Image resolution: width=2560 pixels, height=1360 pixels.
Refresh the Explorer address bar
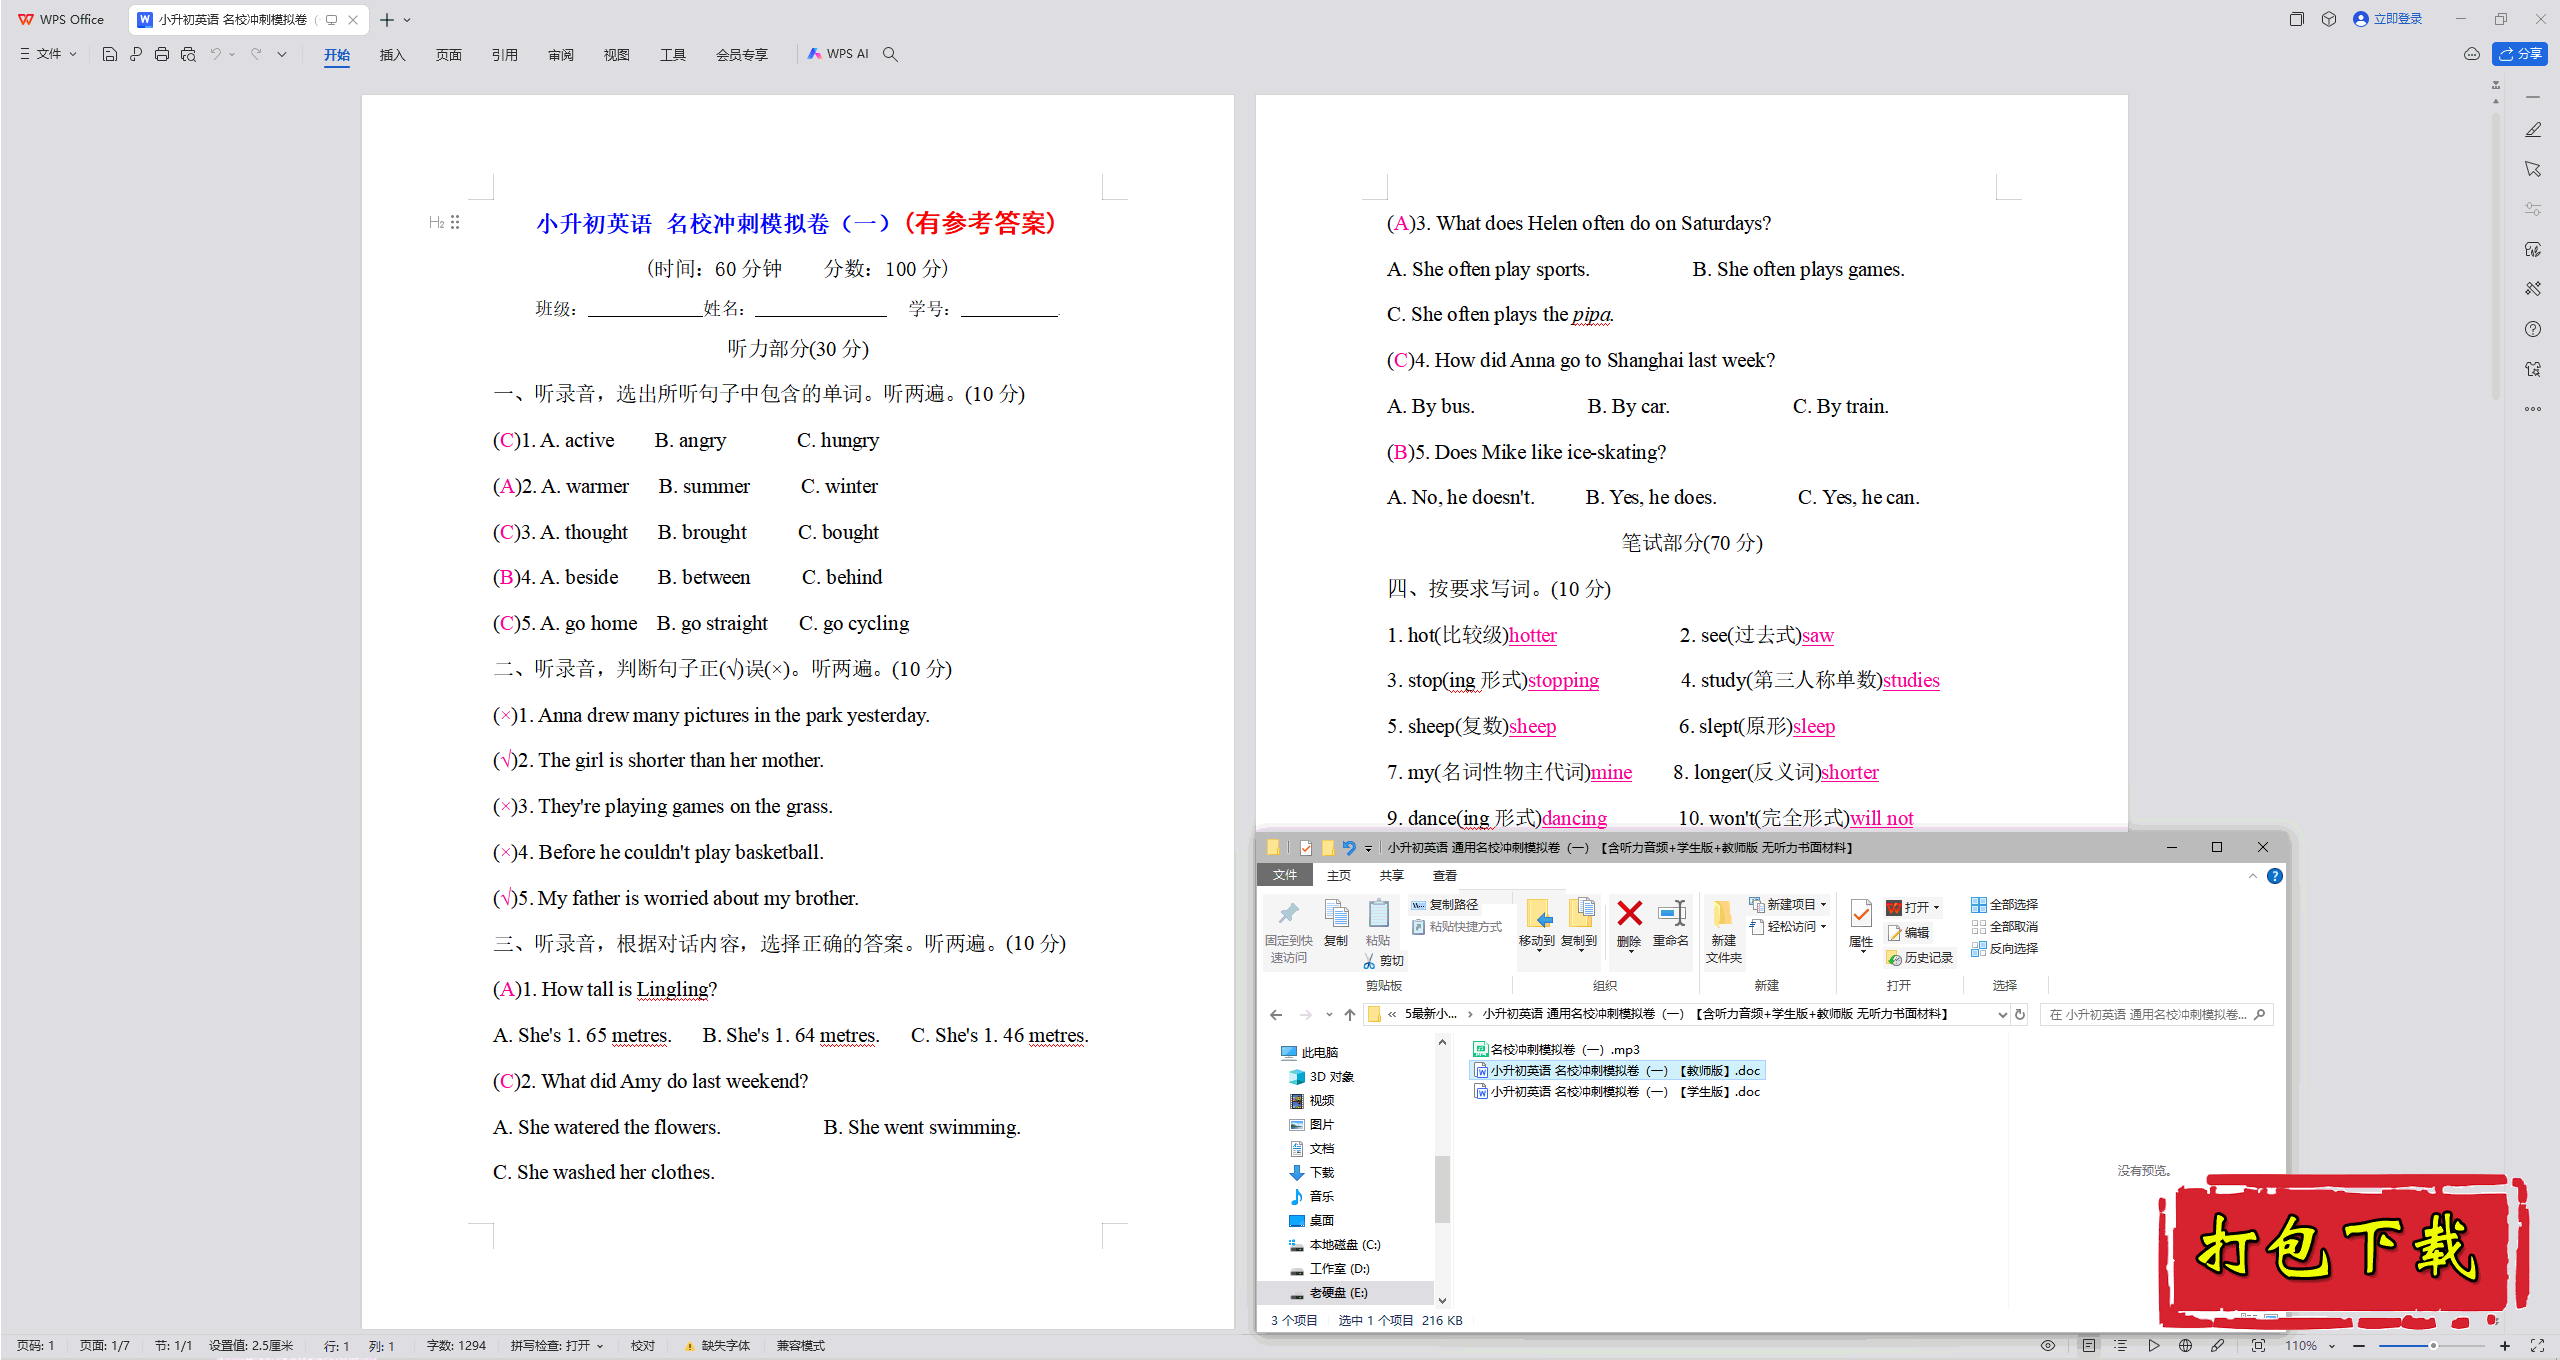[x=2020, y=1015]
